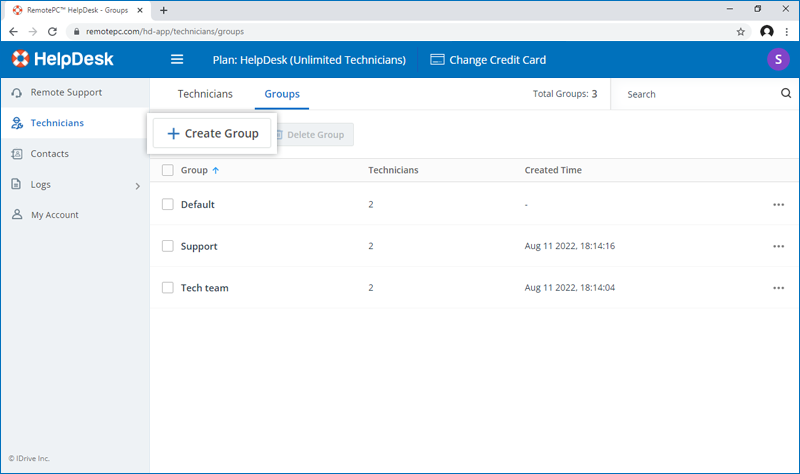
Task: Open My Account in the sidebar
Action: click(x=54, y=215)
